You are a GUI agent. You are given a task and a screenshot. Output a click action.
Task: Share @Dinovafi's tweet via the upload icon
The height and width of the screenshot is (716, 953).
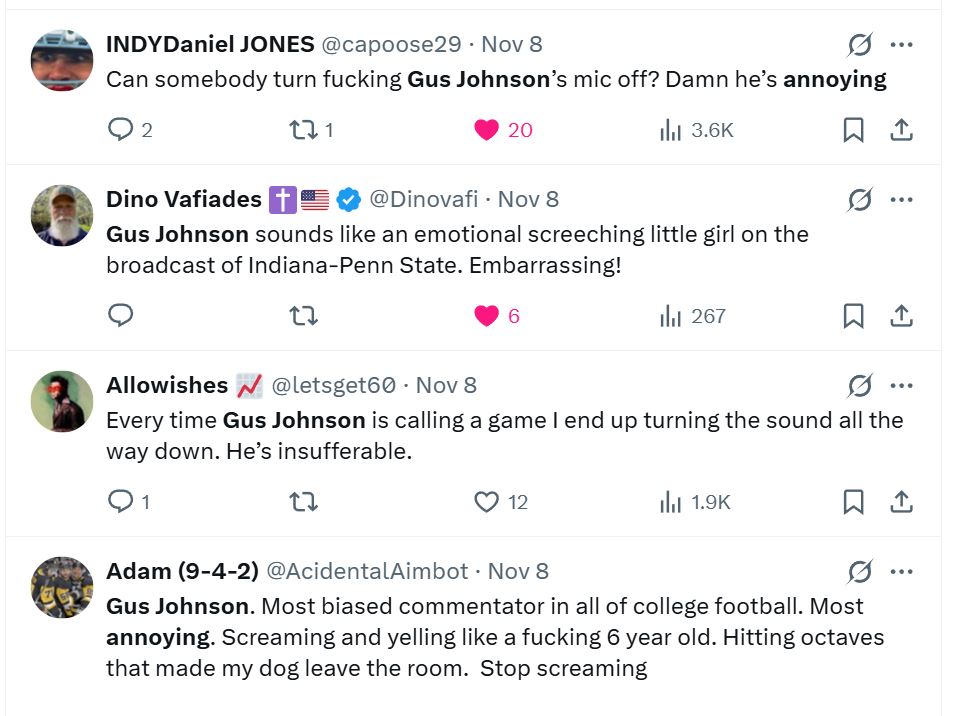coord(900,315)
